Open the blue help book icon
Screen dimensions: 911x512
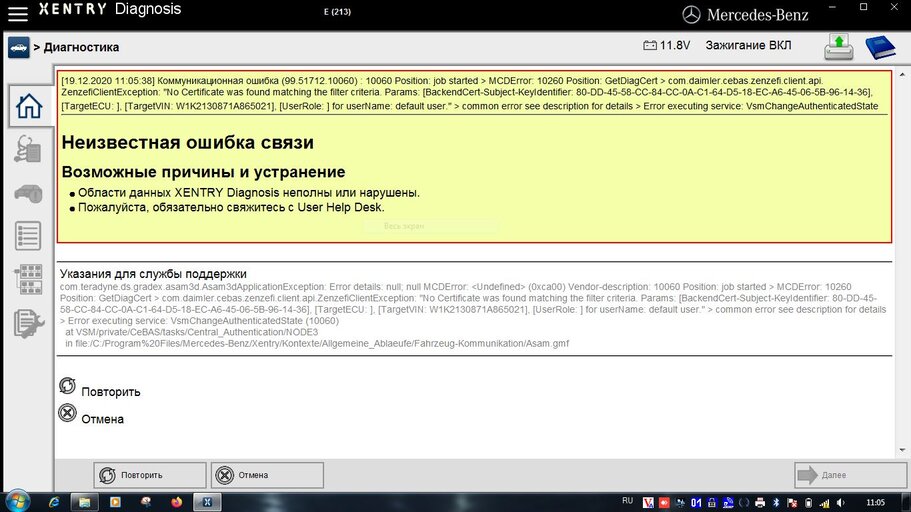pyautogui.click(x=880, y=47)
